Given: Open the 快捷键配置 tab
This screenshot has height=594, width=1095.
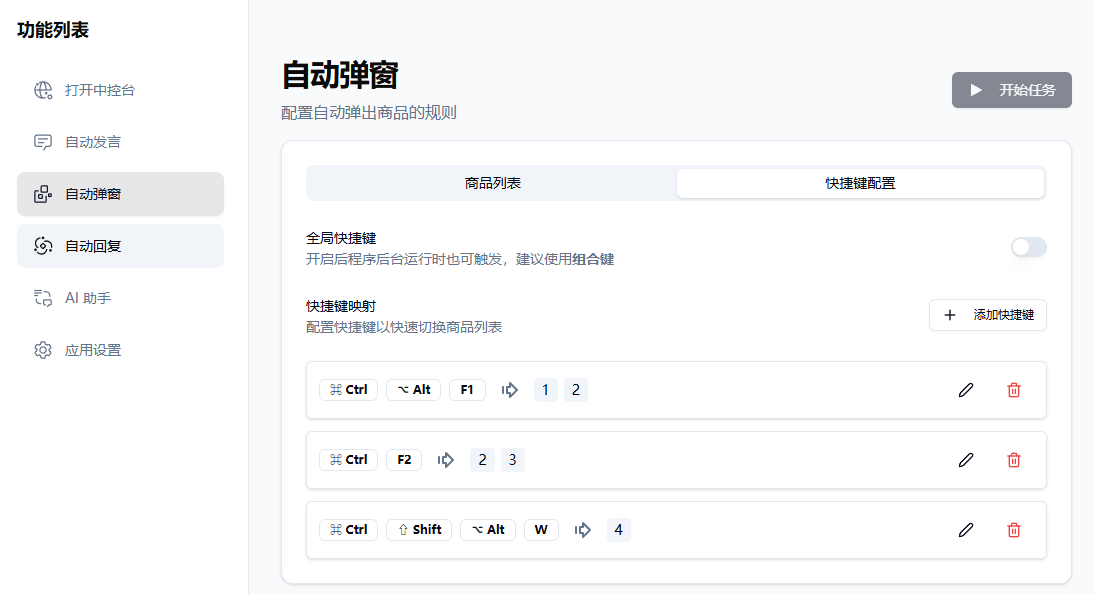Looking at the screenshot, I should click(x=860, y=183).
